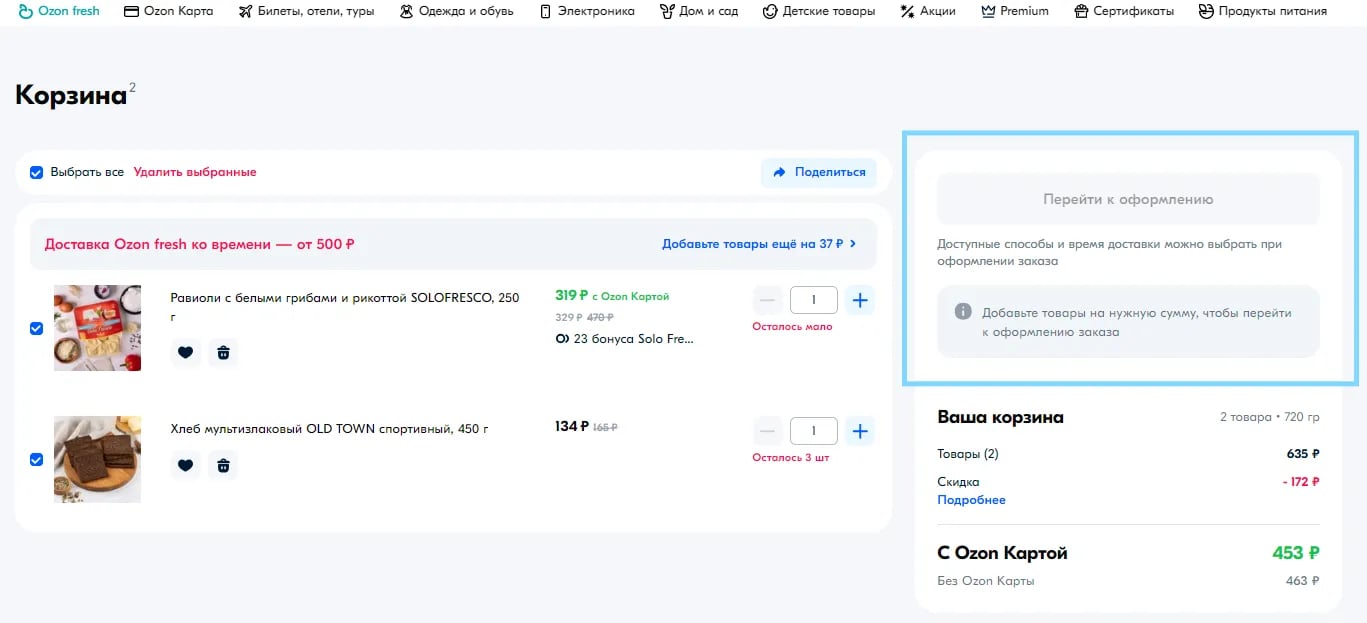Add ravioli to favorites with heart icon
This screenshot has height=623, width=1367.
click(x=185, y=352)
